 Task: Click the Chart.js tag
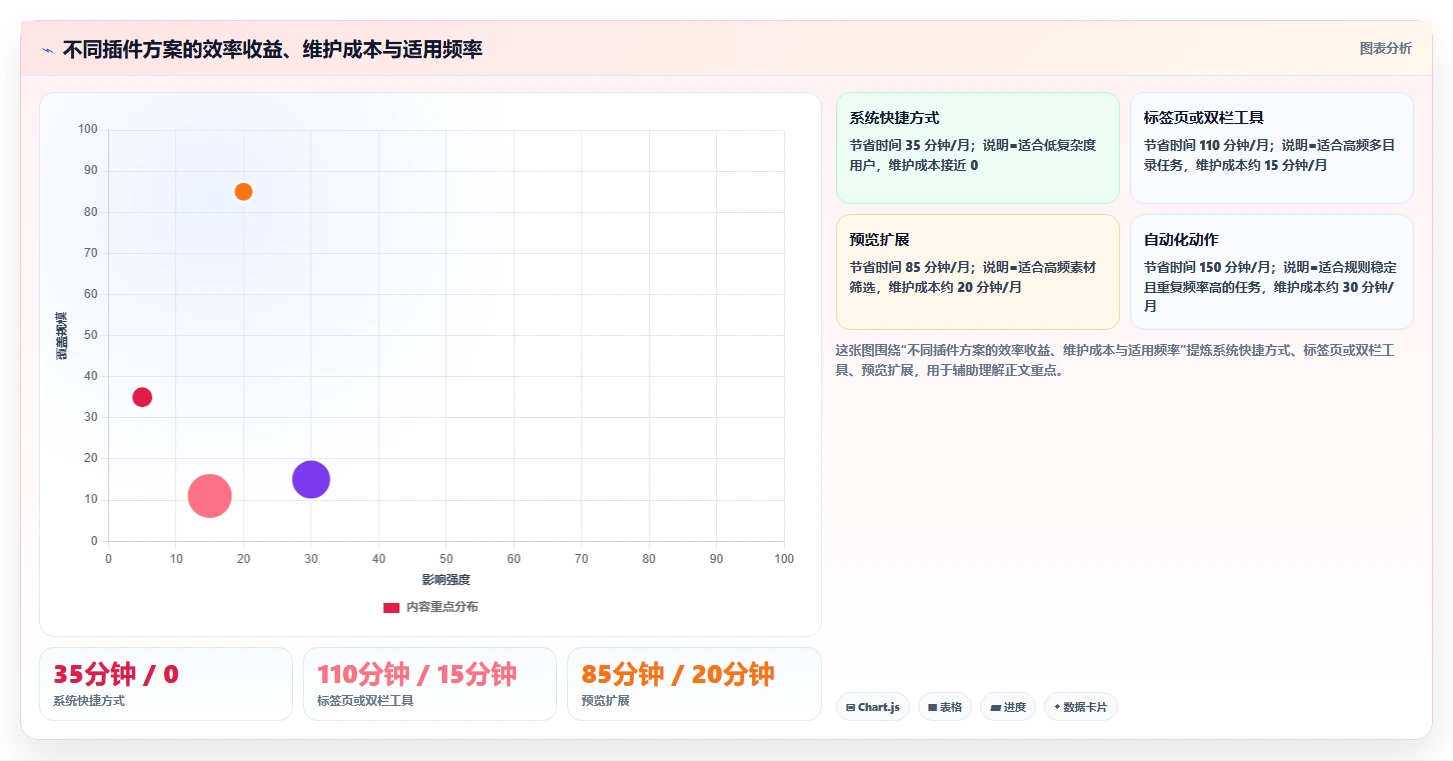click(x=872, y=707)
